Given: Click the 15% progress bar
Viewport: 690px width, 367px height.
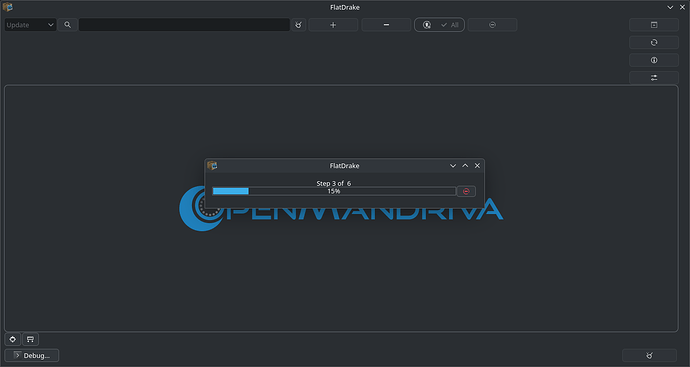Looking at the screenshot, I should (x=334, y=191).
